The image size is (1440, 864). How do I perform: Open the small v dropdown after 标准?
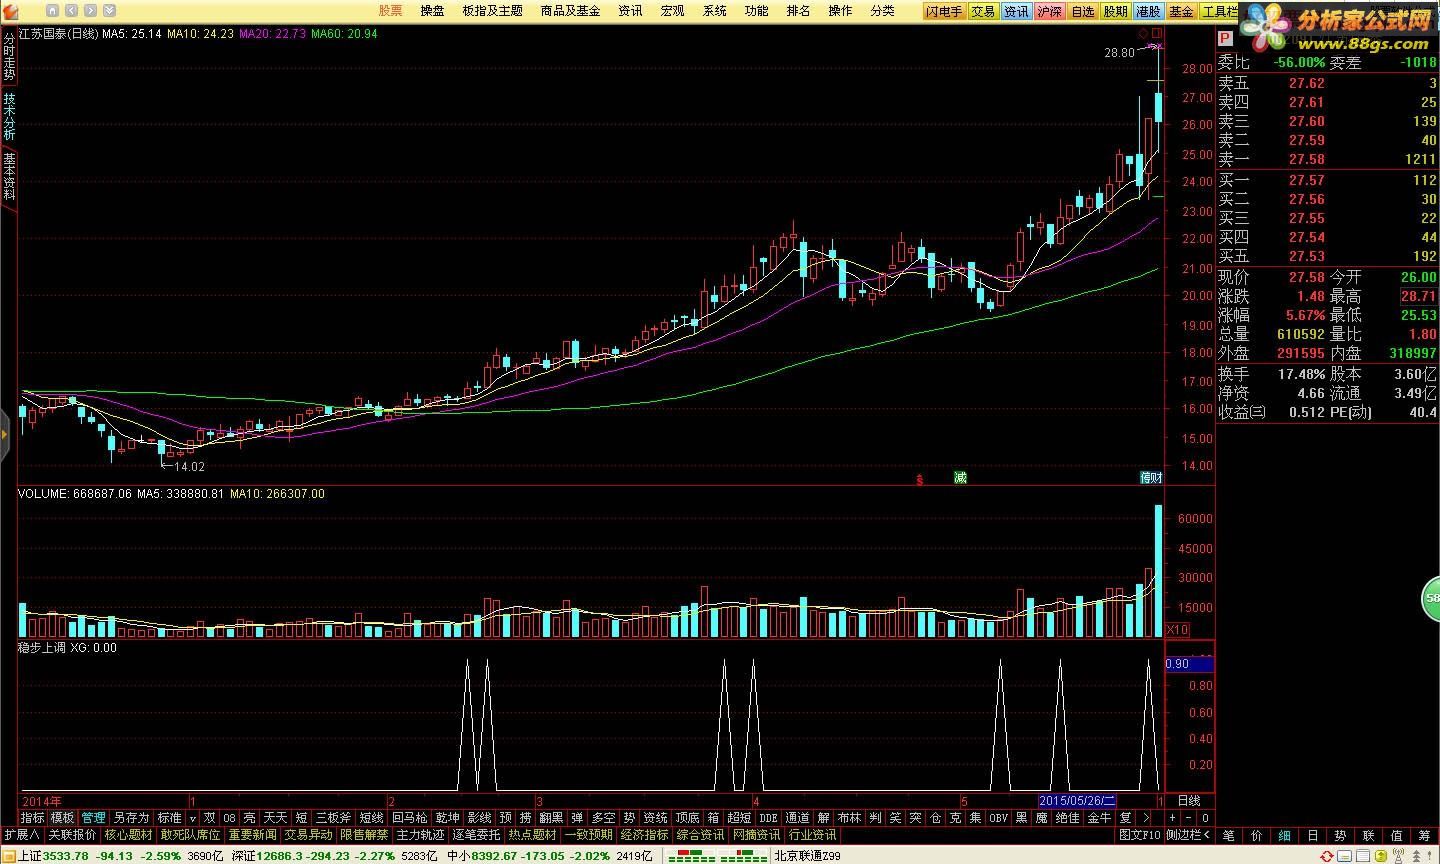(x=192, y=818)
